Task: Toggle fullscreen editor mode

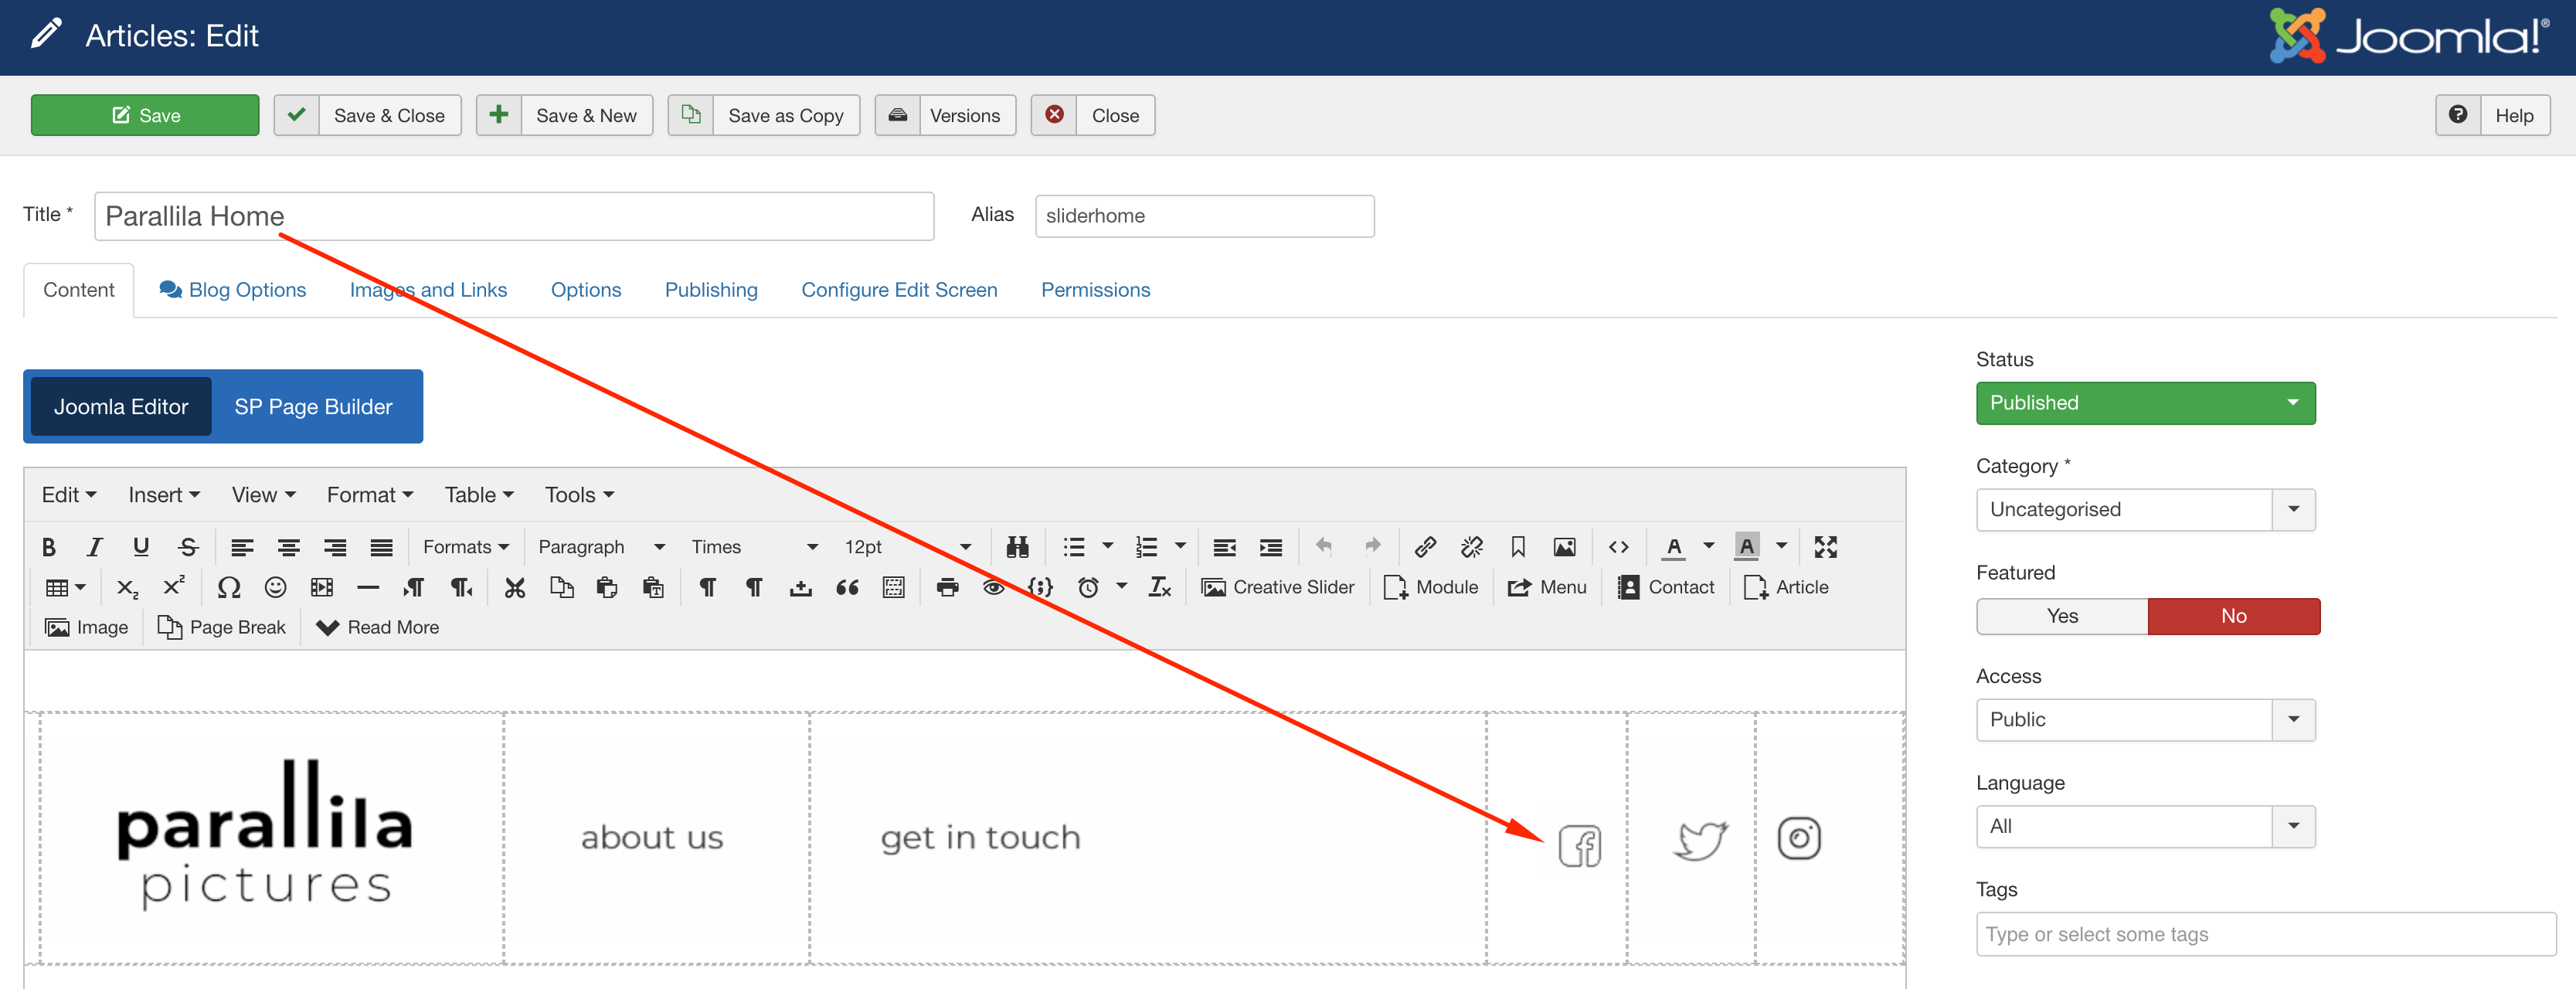Action: click(1825, 547)
